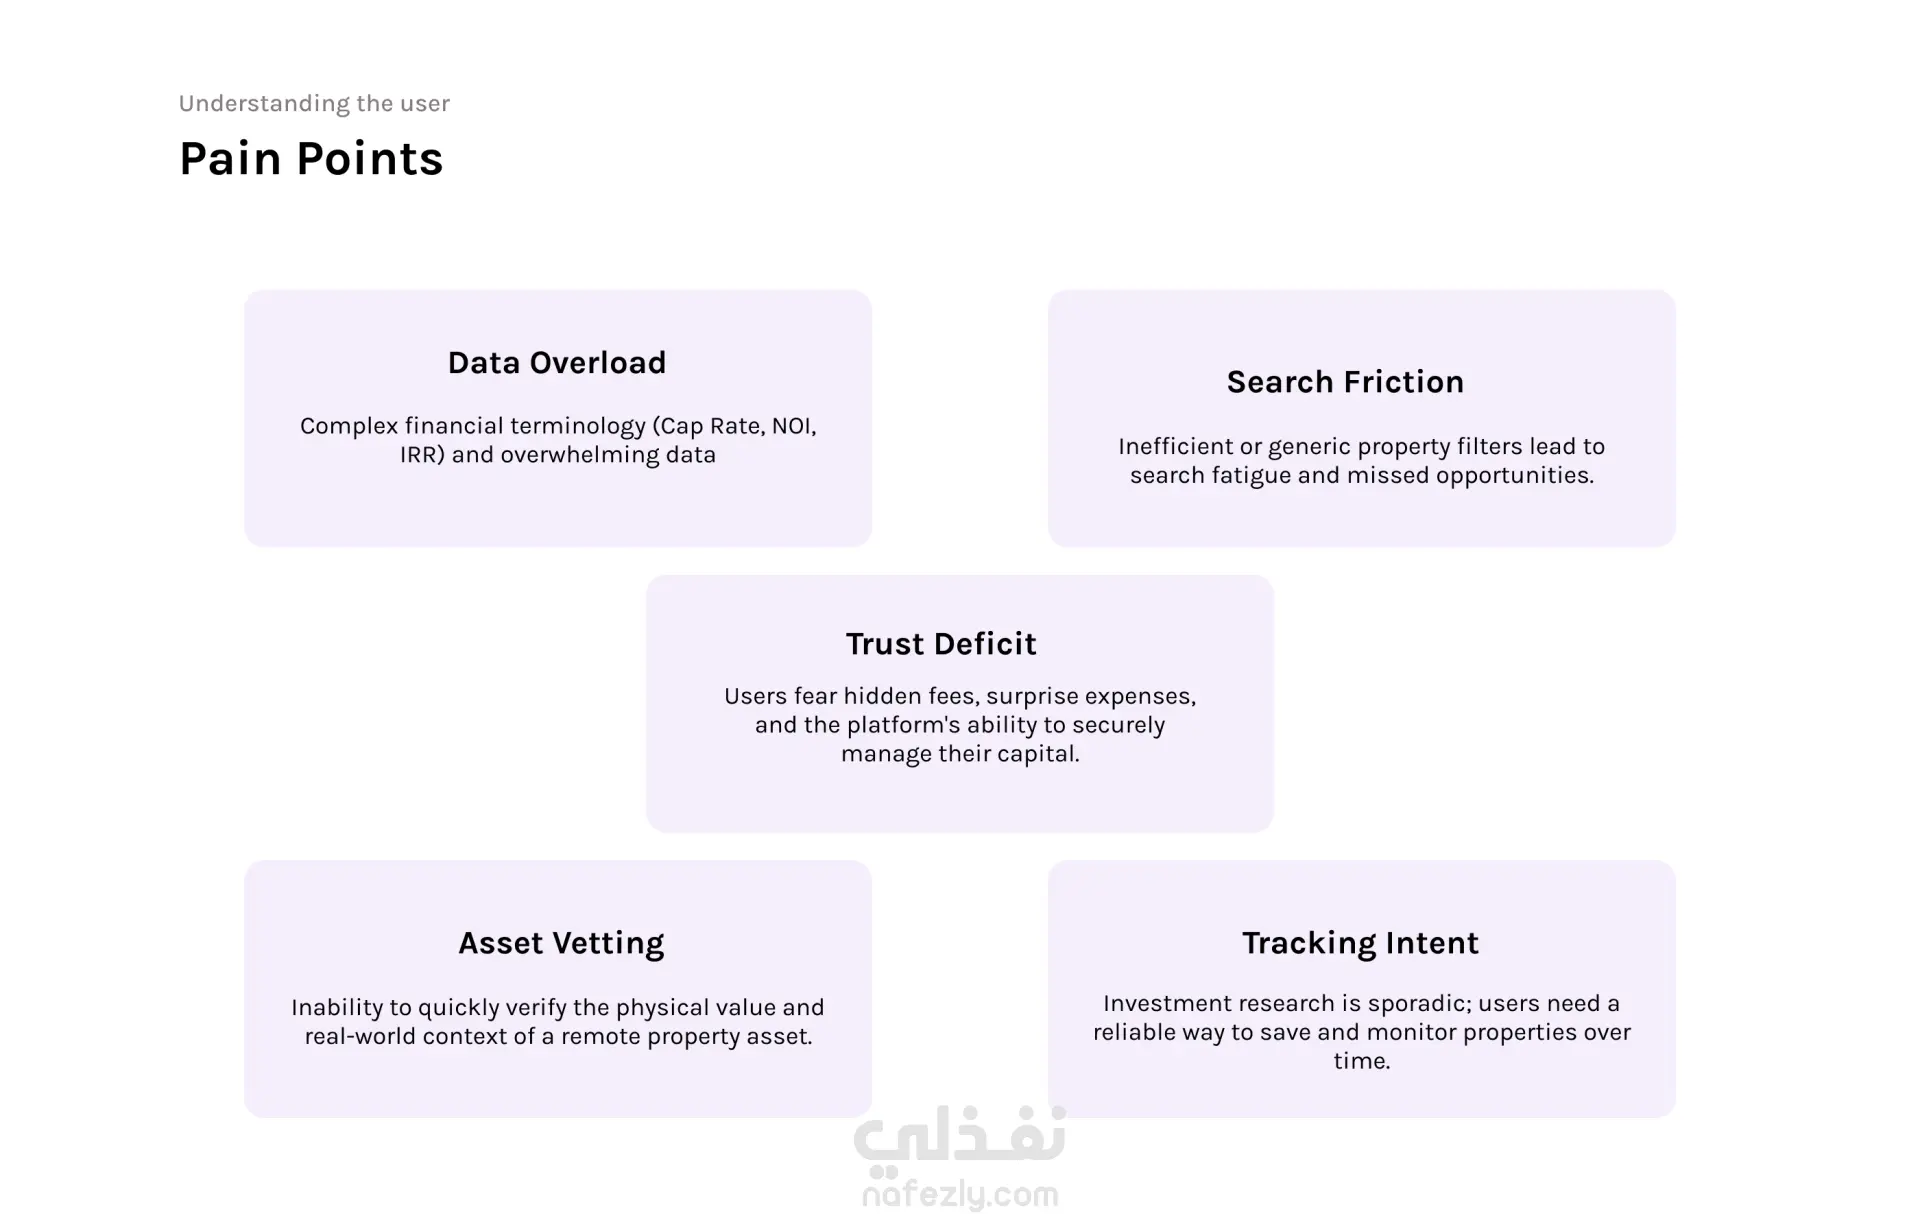Click the "Data Overload" card title

coord(557,362)
